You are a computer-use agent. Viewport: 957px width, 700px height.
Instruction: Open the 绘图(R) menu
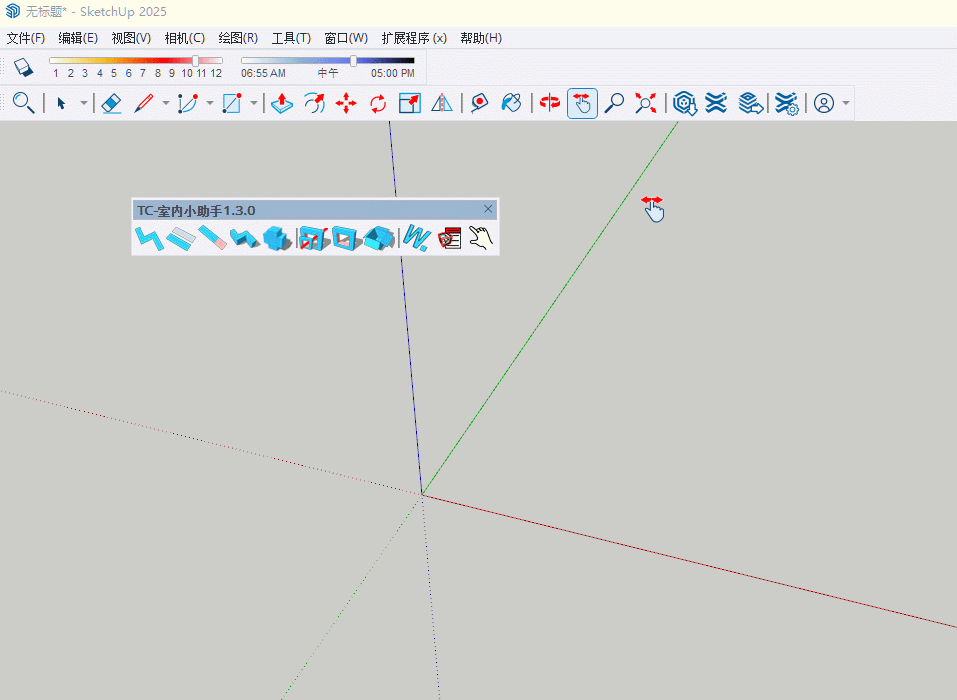[238, 38]
